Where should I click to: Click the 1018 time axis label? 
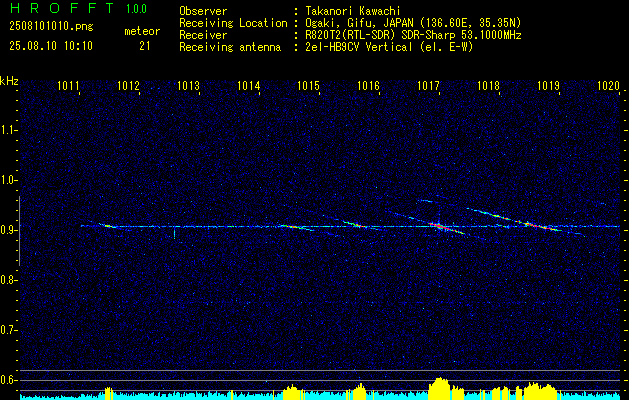point(489,85)
